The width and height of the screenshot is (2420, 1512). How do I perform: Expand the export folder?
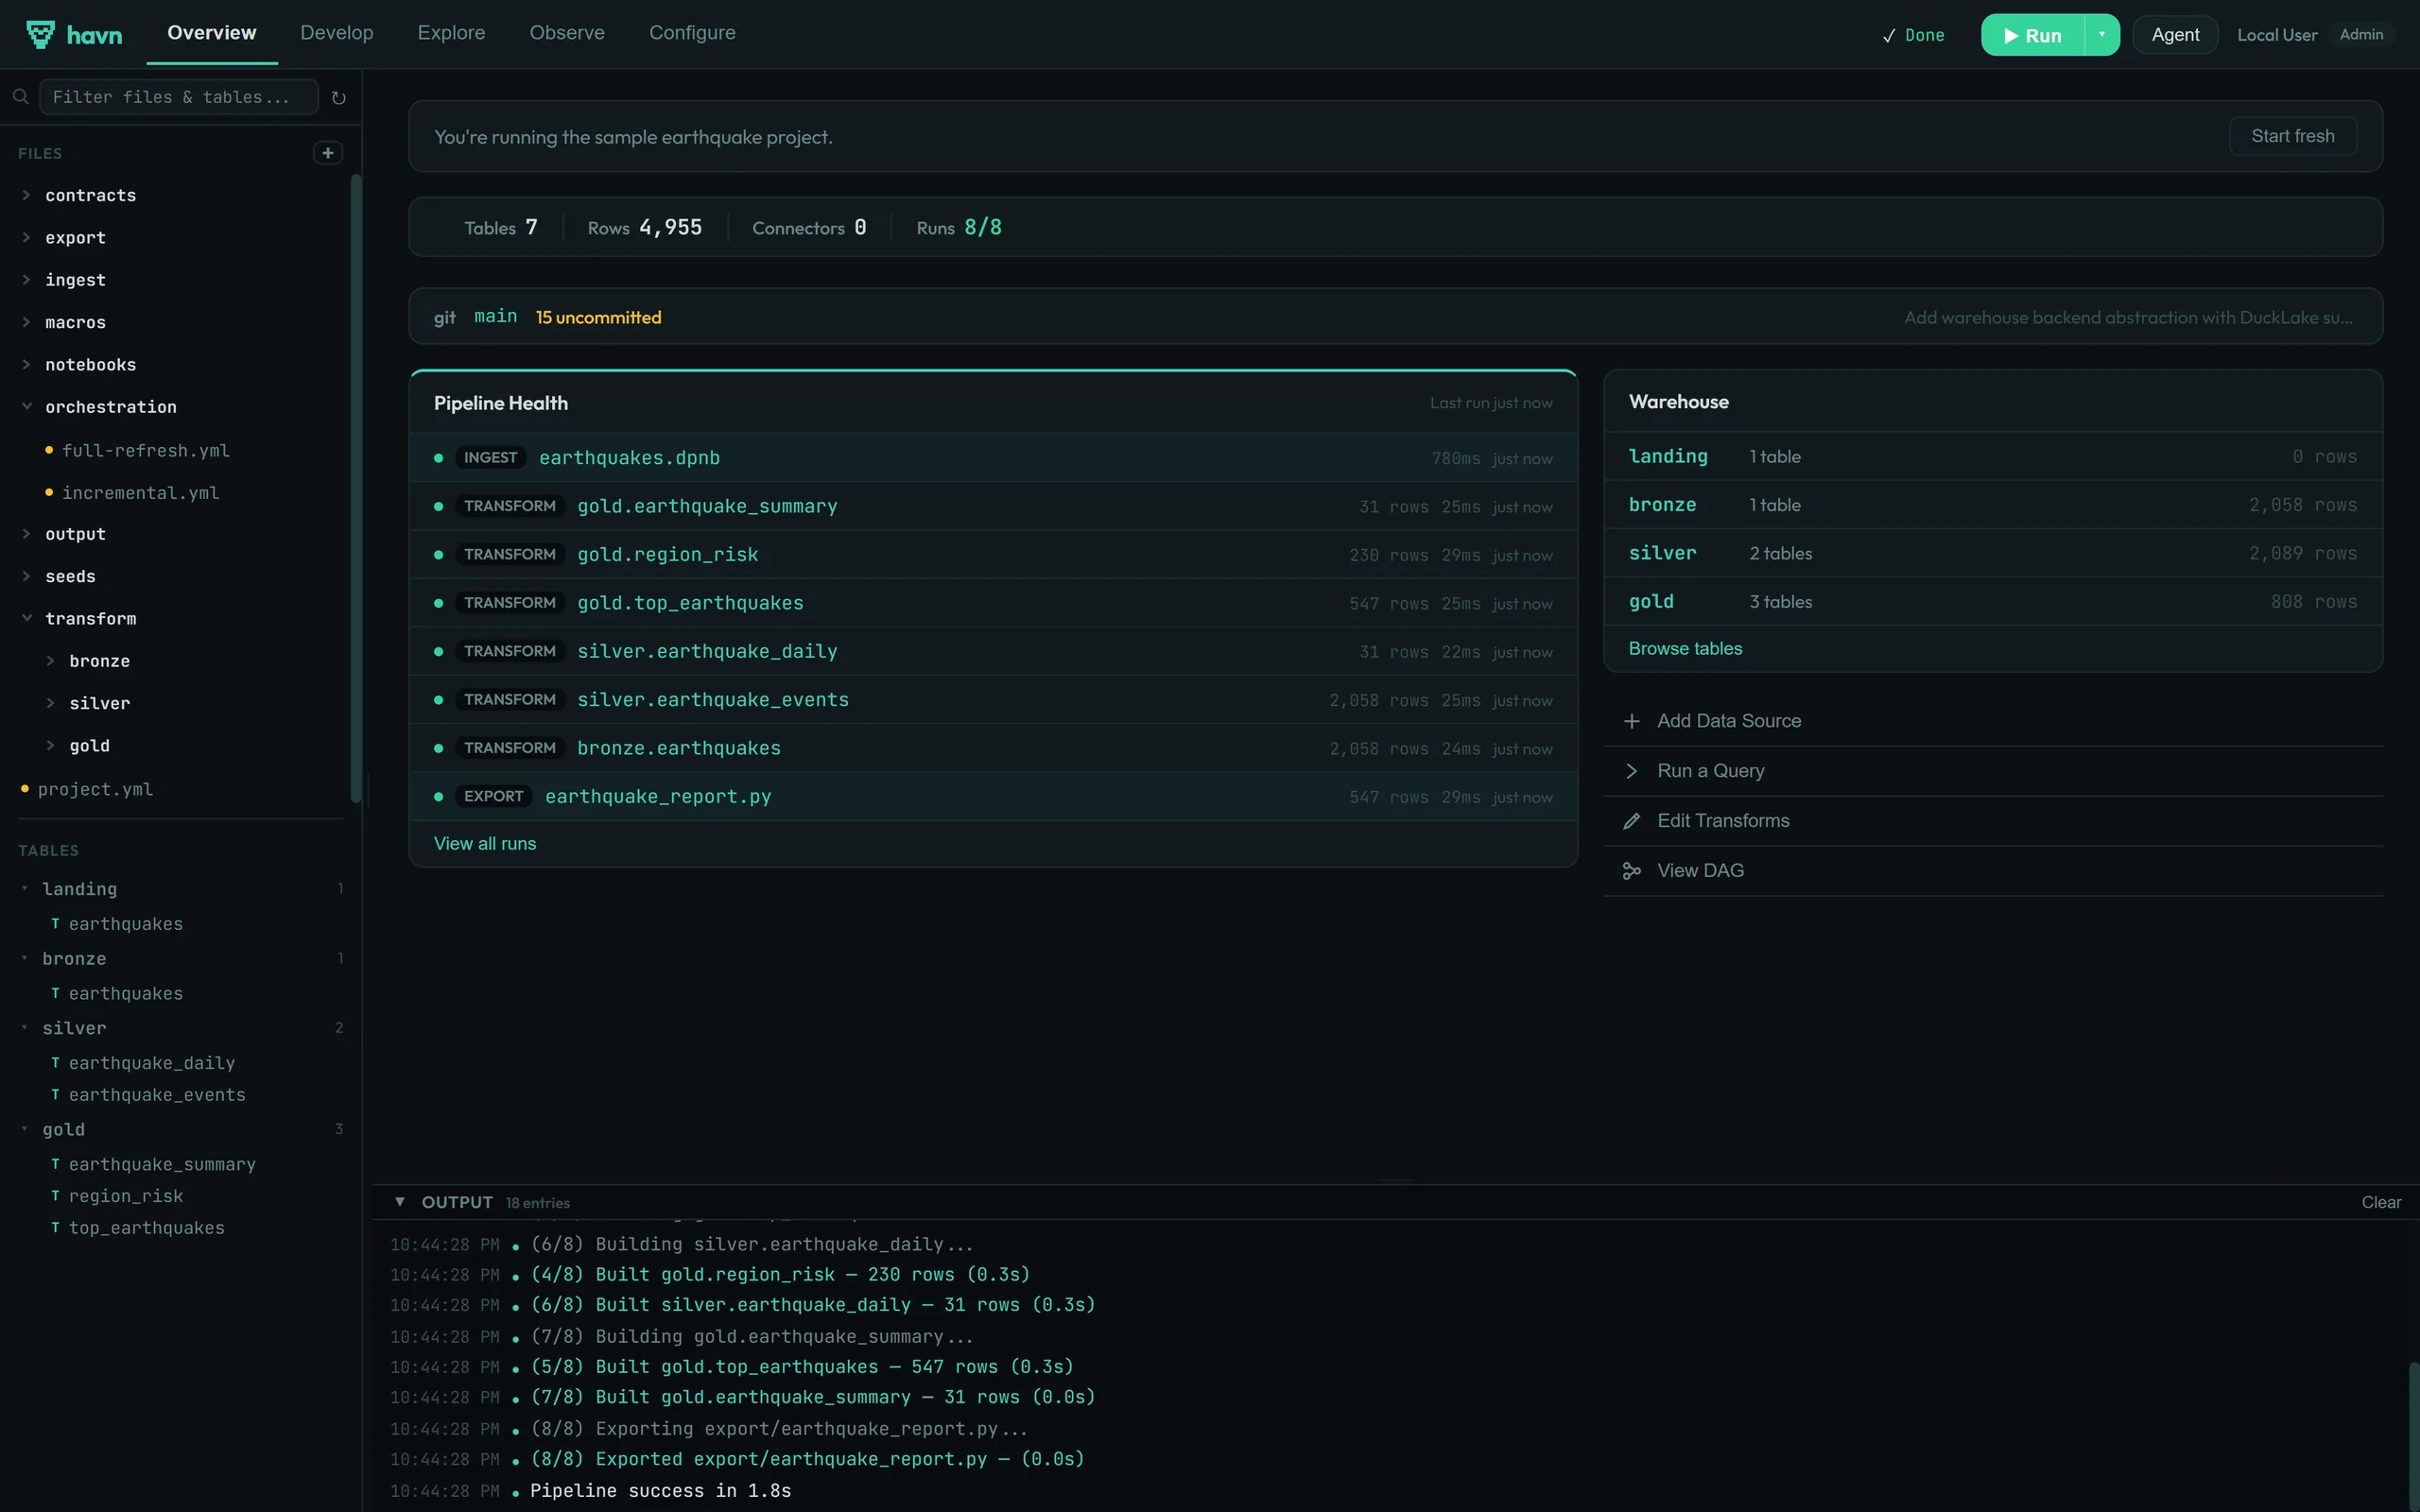26,237
